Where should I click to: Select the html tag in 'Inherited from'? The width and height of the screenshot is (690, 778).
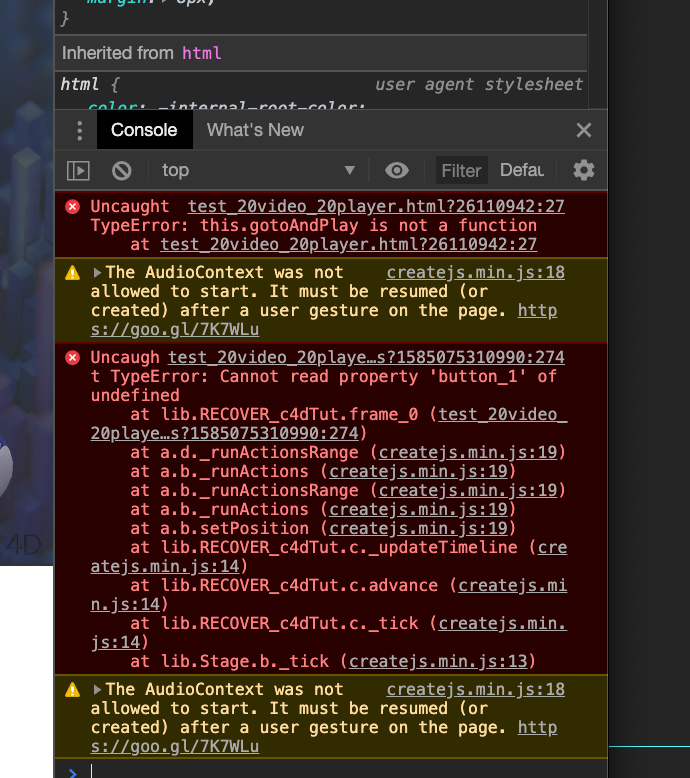201,53
